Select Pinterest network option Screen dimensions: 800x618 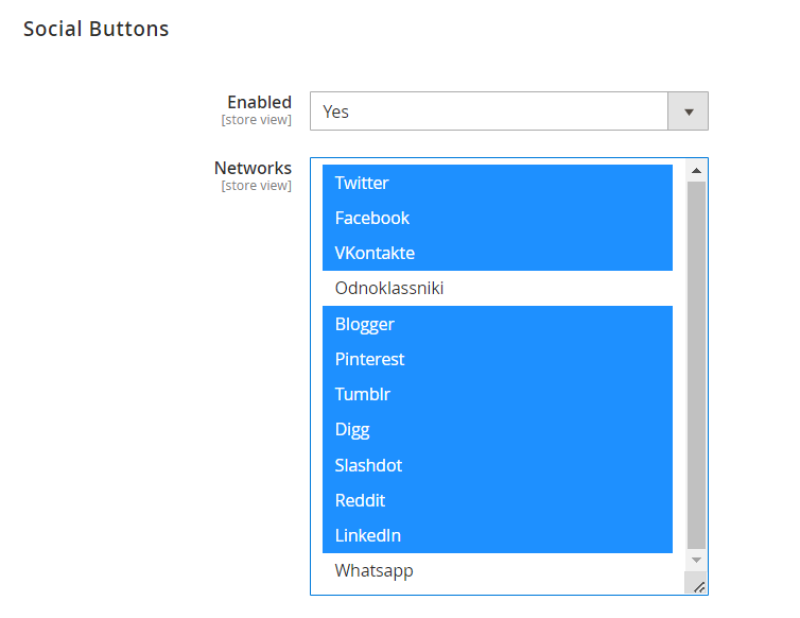[x=497, y=359]
